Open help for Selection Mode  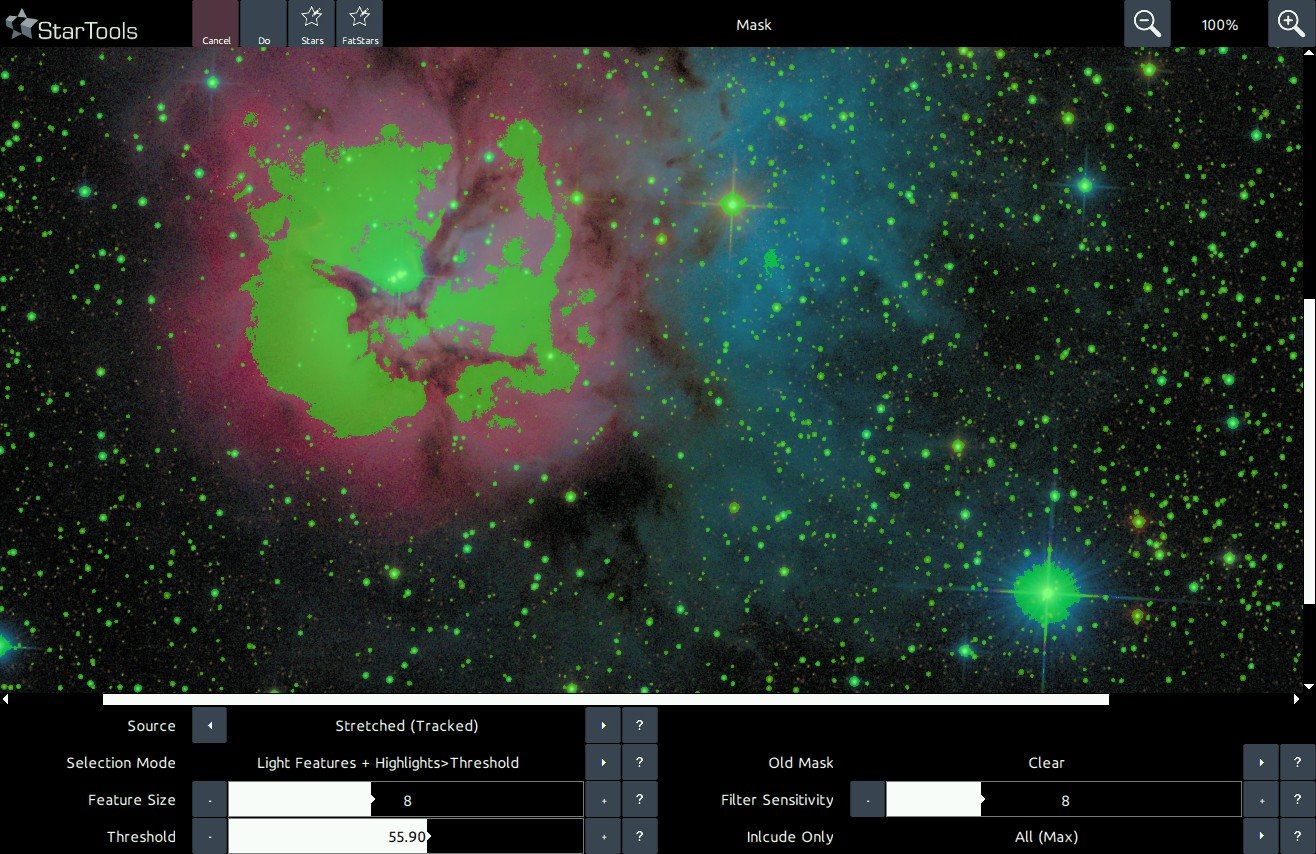point(639,763)
